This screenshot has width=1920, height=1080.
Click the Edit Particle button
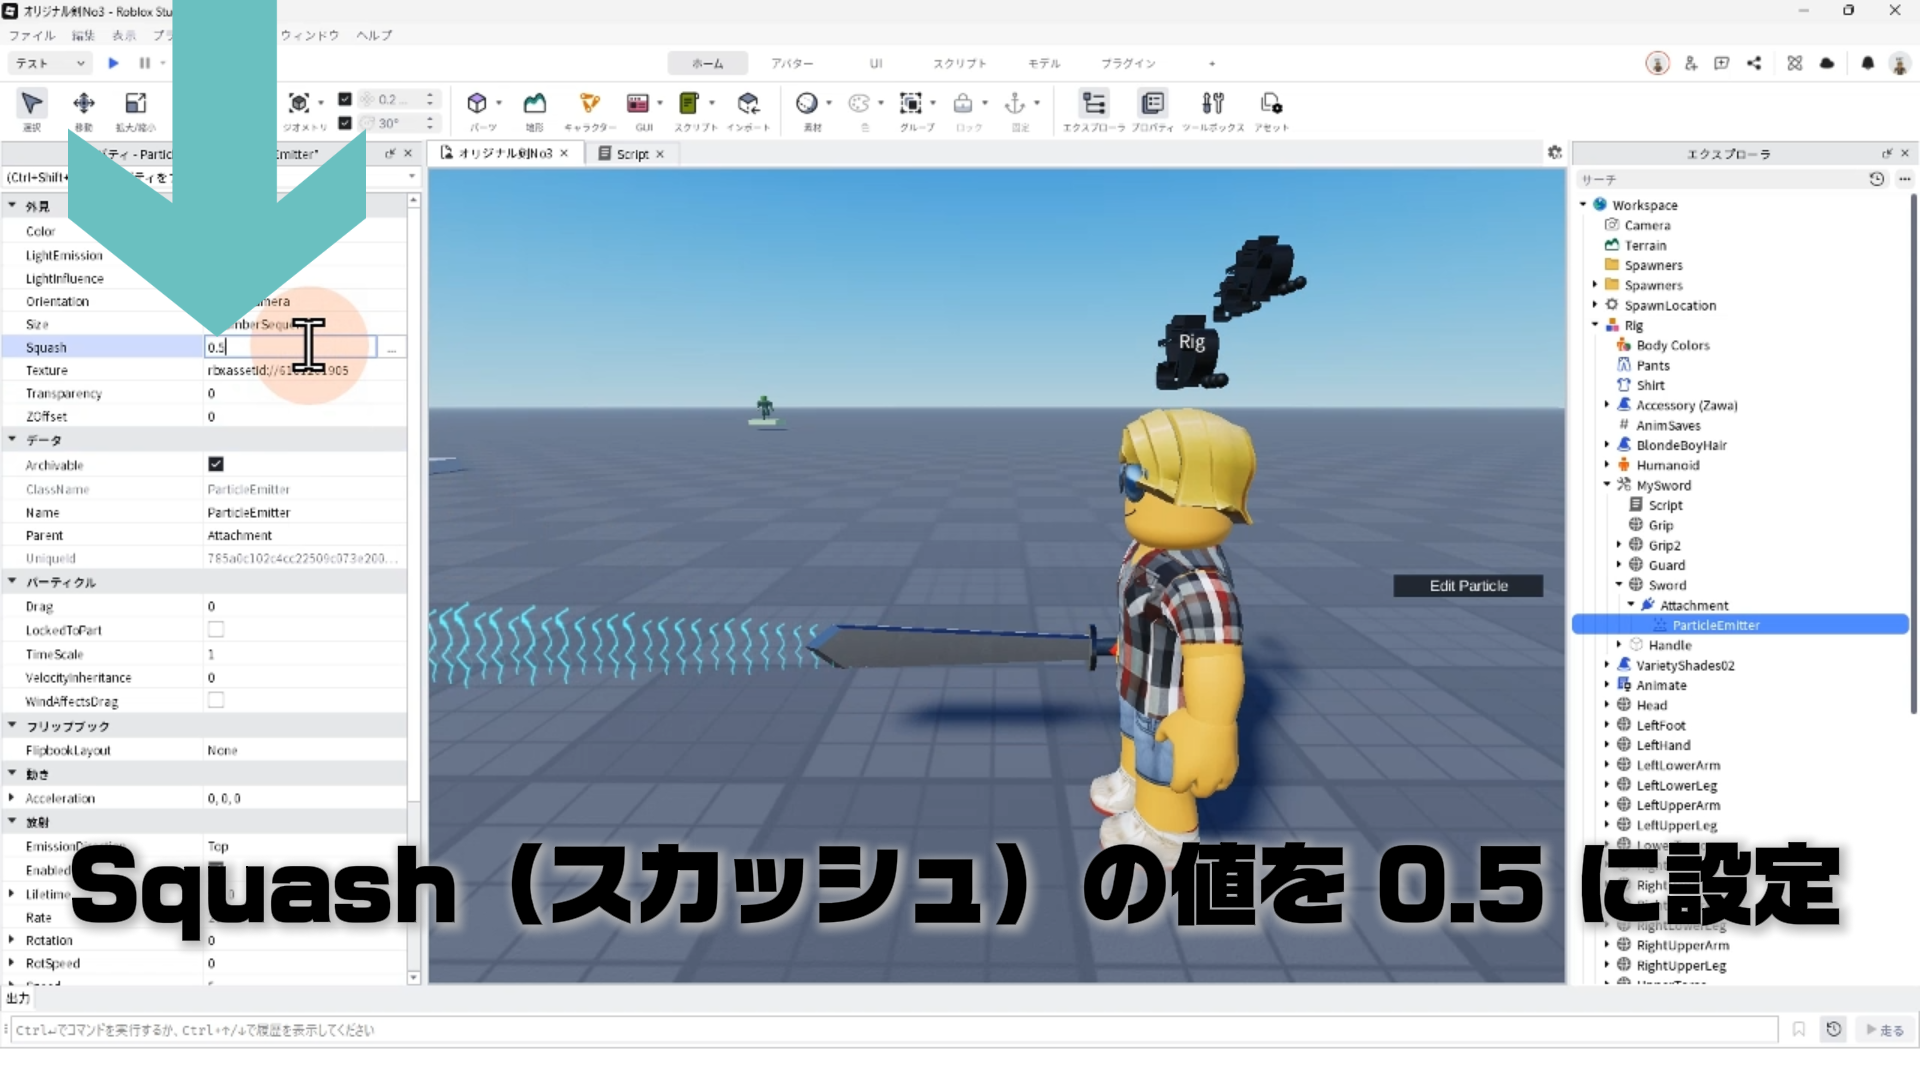pos(1467,586)
